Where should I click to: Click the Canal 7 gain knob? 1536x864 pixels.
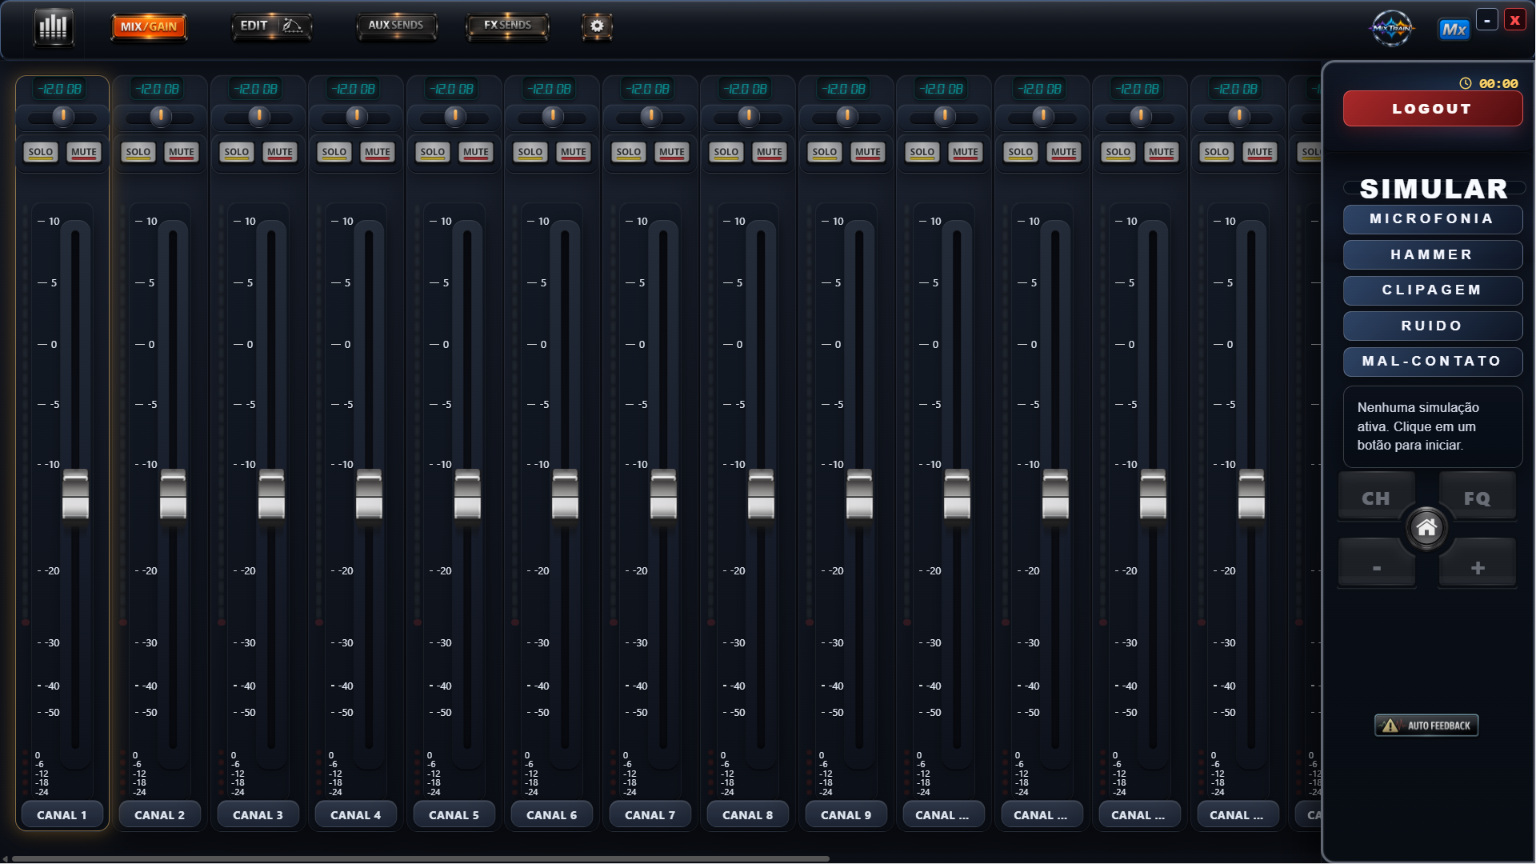tap(651, 116)
